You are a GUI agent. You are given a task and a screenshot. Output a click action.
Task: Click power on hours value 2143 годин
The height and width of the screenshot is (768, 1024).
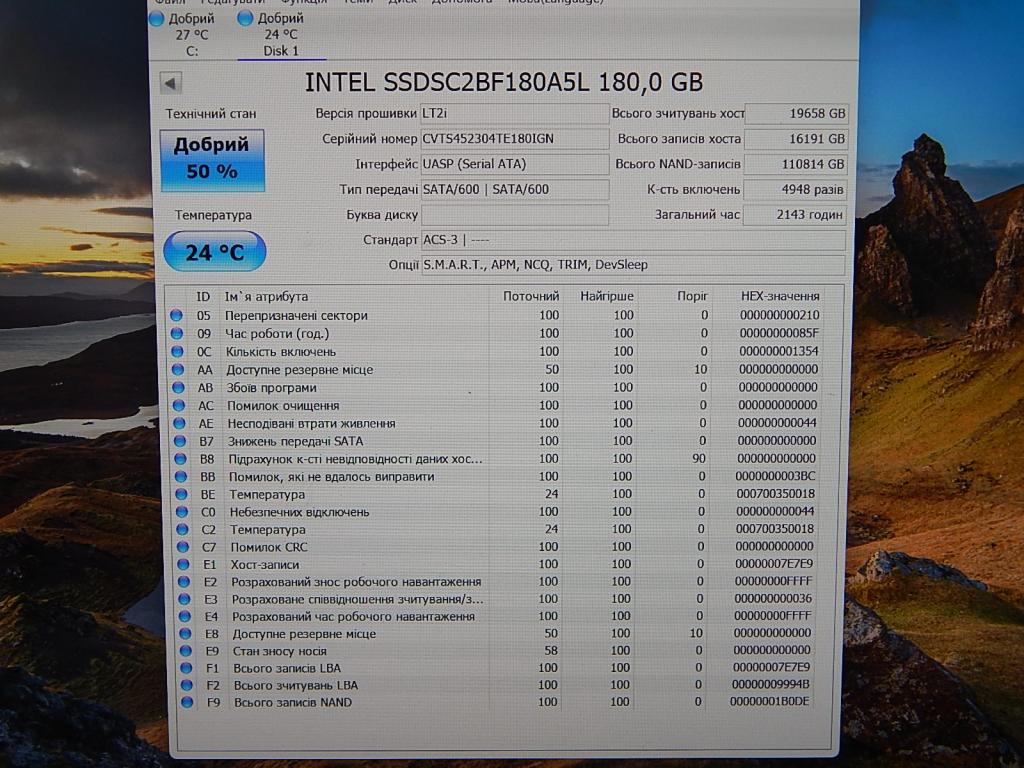click(x=795, y=214)
